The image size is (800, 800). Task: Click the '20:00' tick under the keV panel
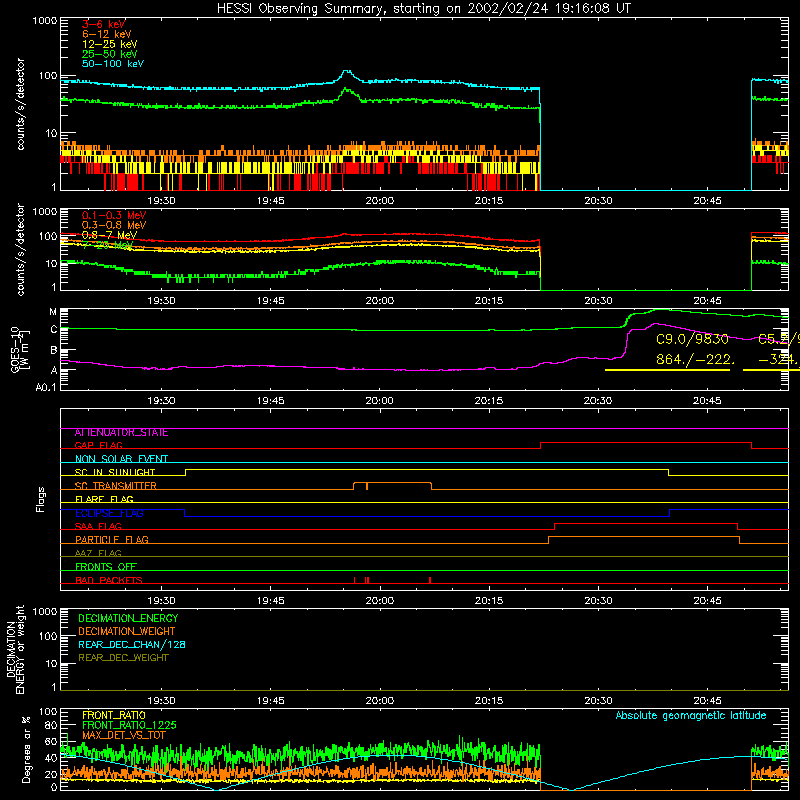380,201
